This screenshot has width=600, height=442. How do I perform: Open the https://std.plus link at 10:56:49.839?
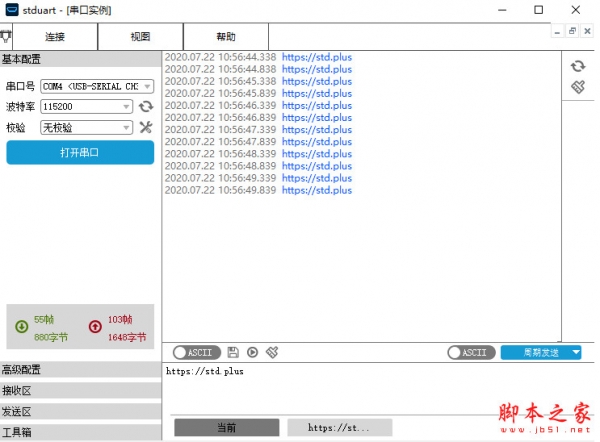tap(317, 190)
